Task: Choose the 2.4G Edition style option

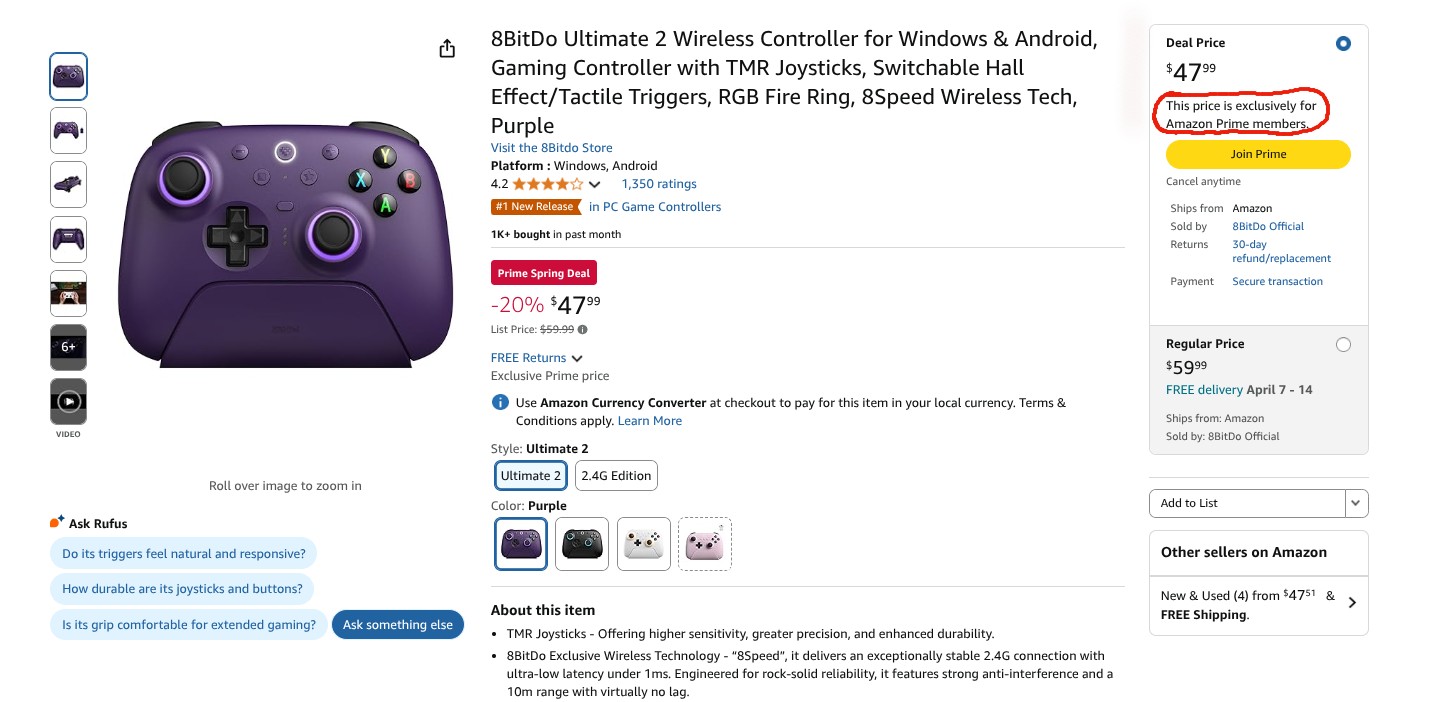Action: [x=616, y=476]
